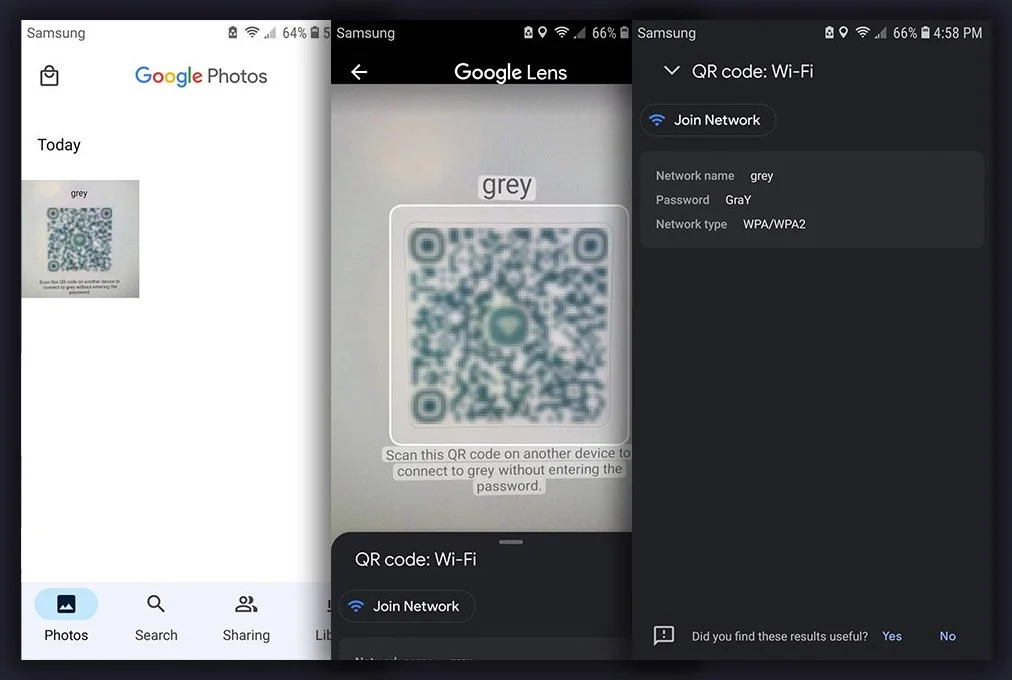The height and width of the screenshot is (680, 1012).
Task: Tap the Search tab magnifier icon
Action: (x=156, y=604)
